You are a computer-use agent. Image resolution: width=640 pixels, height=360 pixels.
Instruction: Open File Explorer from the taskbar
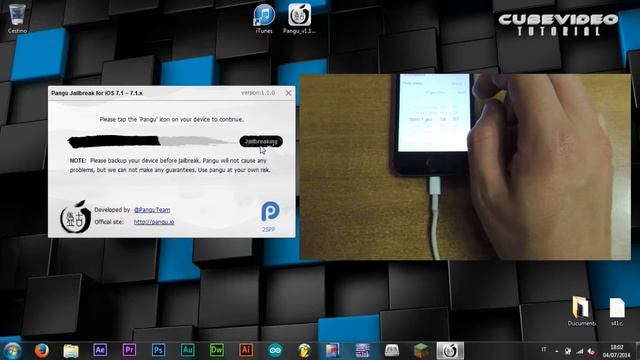click(x=71, y=351)
